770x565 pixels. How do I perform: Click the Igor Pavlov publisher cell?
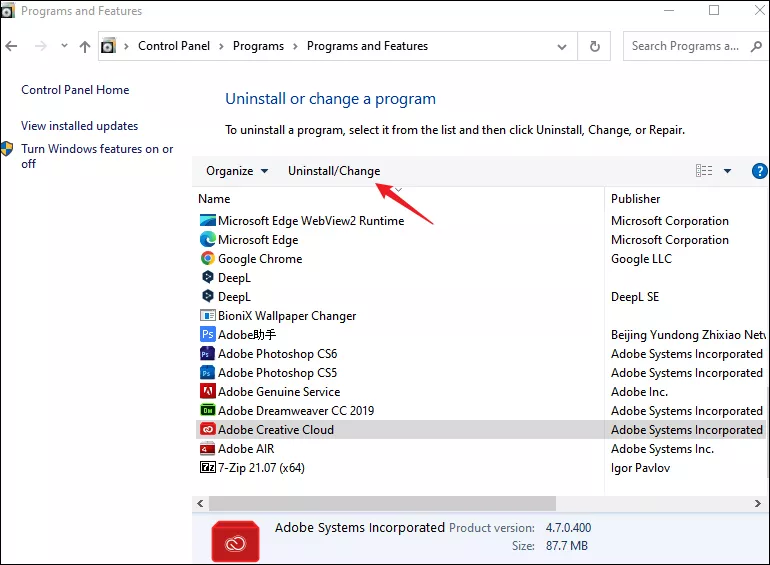click(640, 468)
